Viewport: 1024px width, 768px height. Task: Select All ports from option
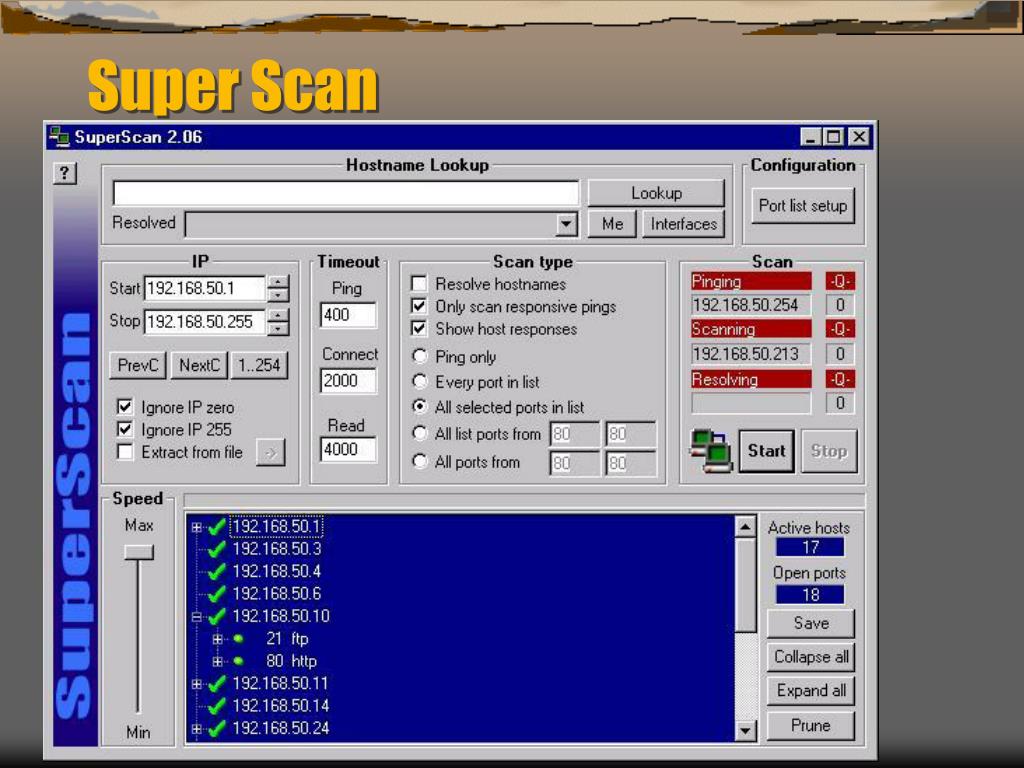click(420, 462)
